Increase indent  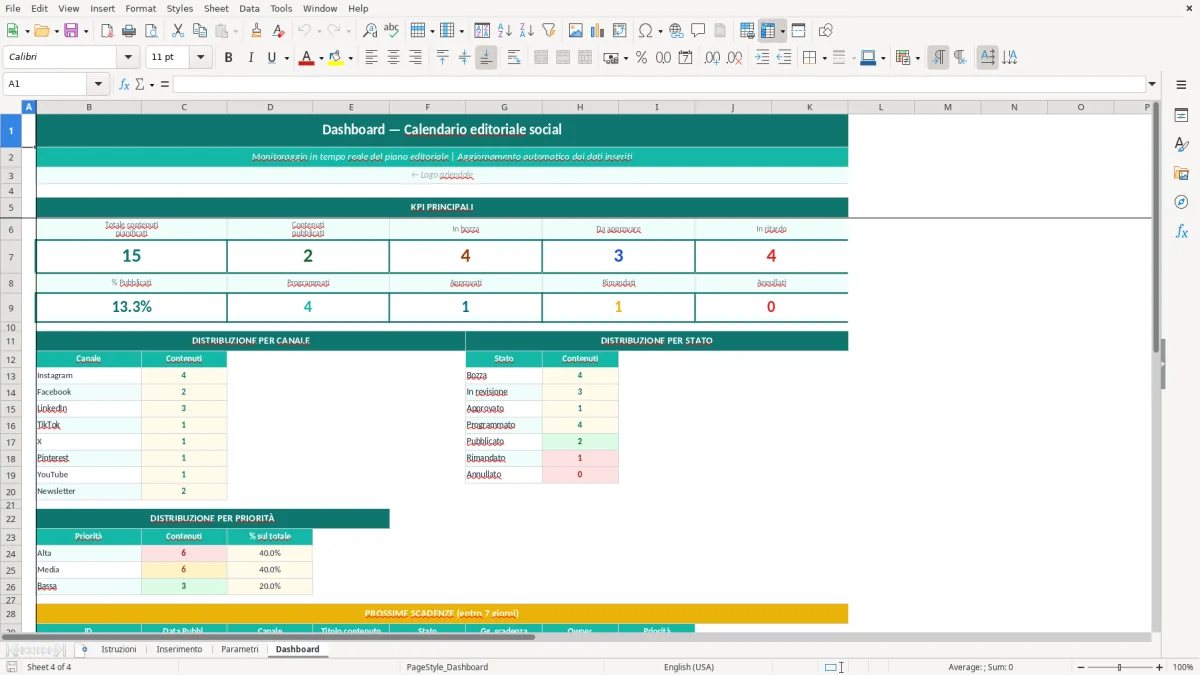pos(762,58)
